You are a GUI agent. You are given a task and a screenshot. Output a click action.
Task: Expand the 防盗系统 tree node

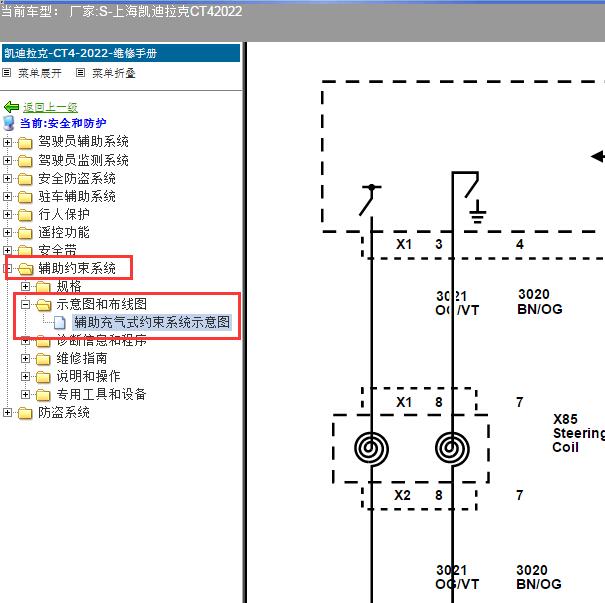pos(7,413)
